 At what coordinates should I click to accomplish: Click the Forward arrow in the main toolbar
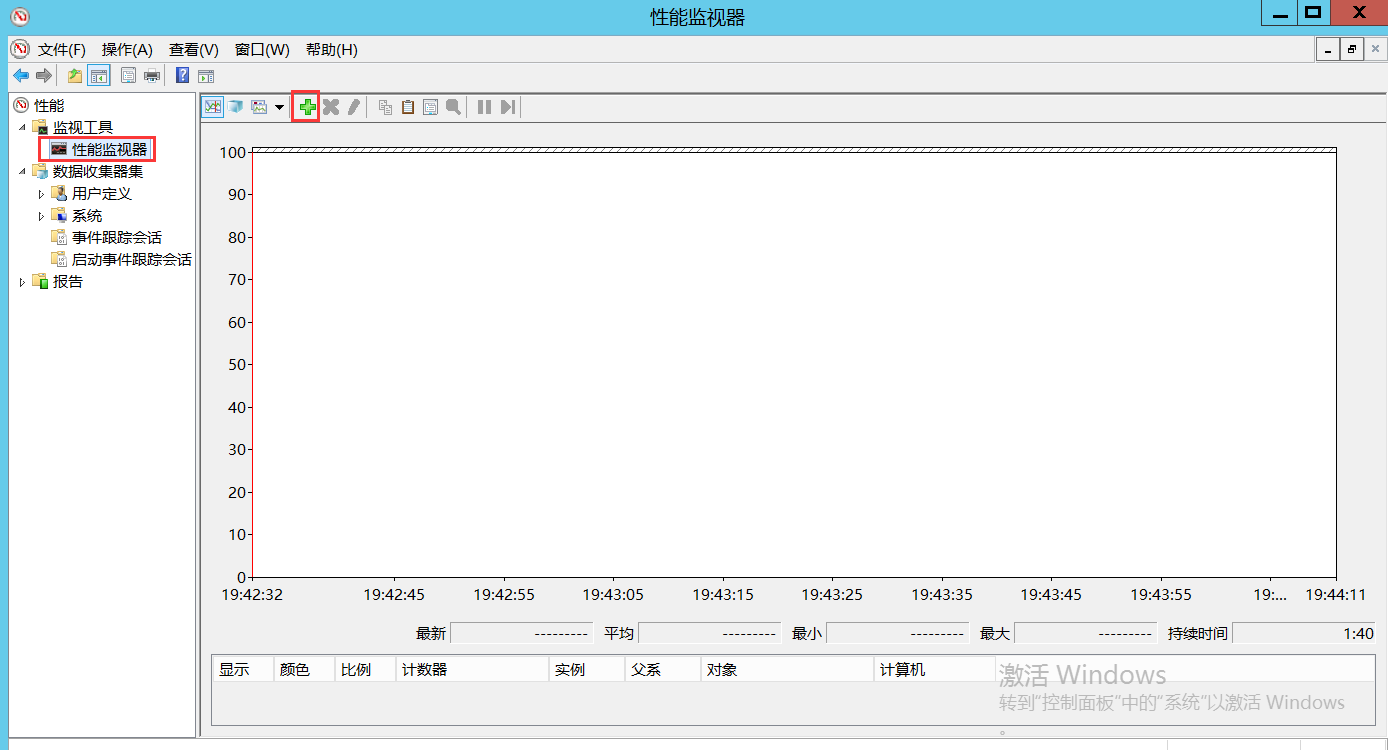pyautogui.click(x=44, y=76)
